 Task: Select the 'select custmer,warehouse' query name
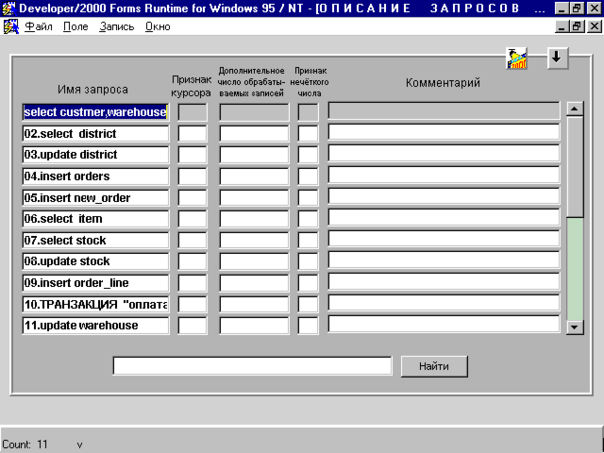tap(96, 112)
